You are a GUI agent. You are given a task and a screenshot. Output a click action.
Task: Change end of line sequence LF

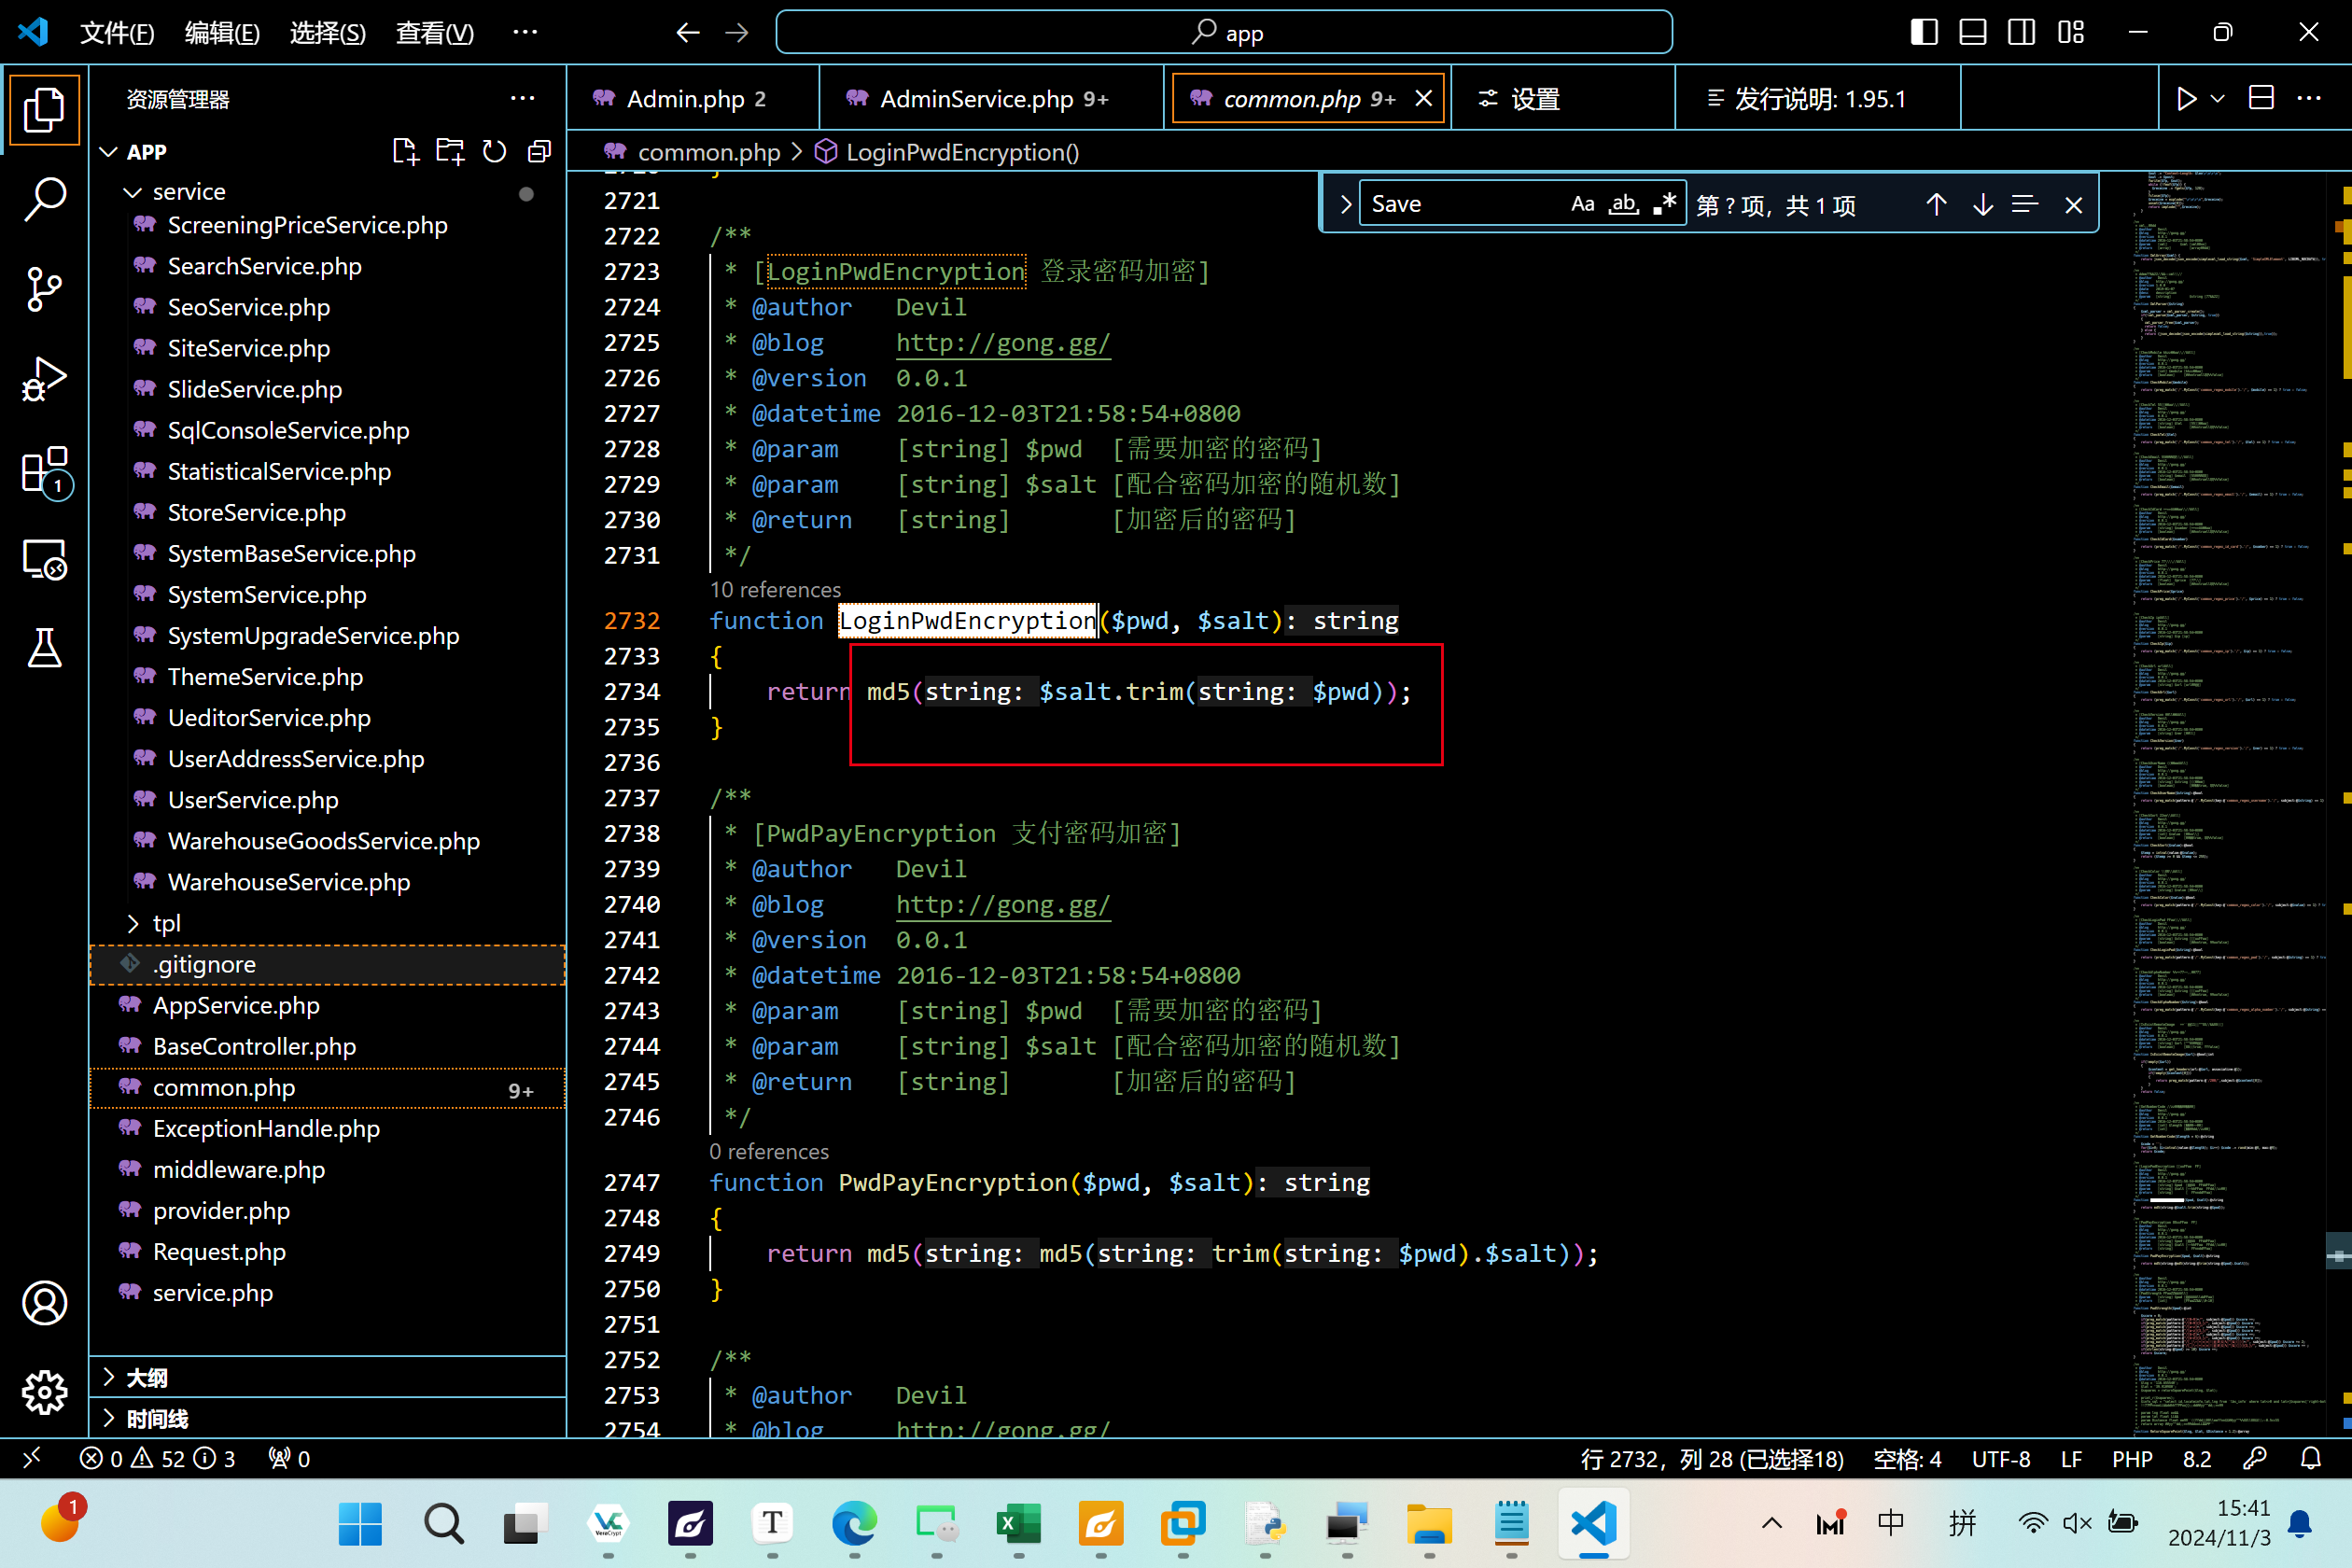(x=2072, y=1459)
